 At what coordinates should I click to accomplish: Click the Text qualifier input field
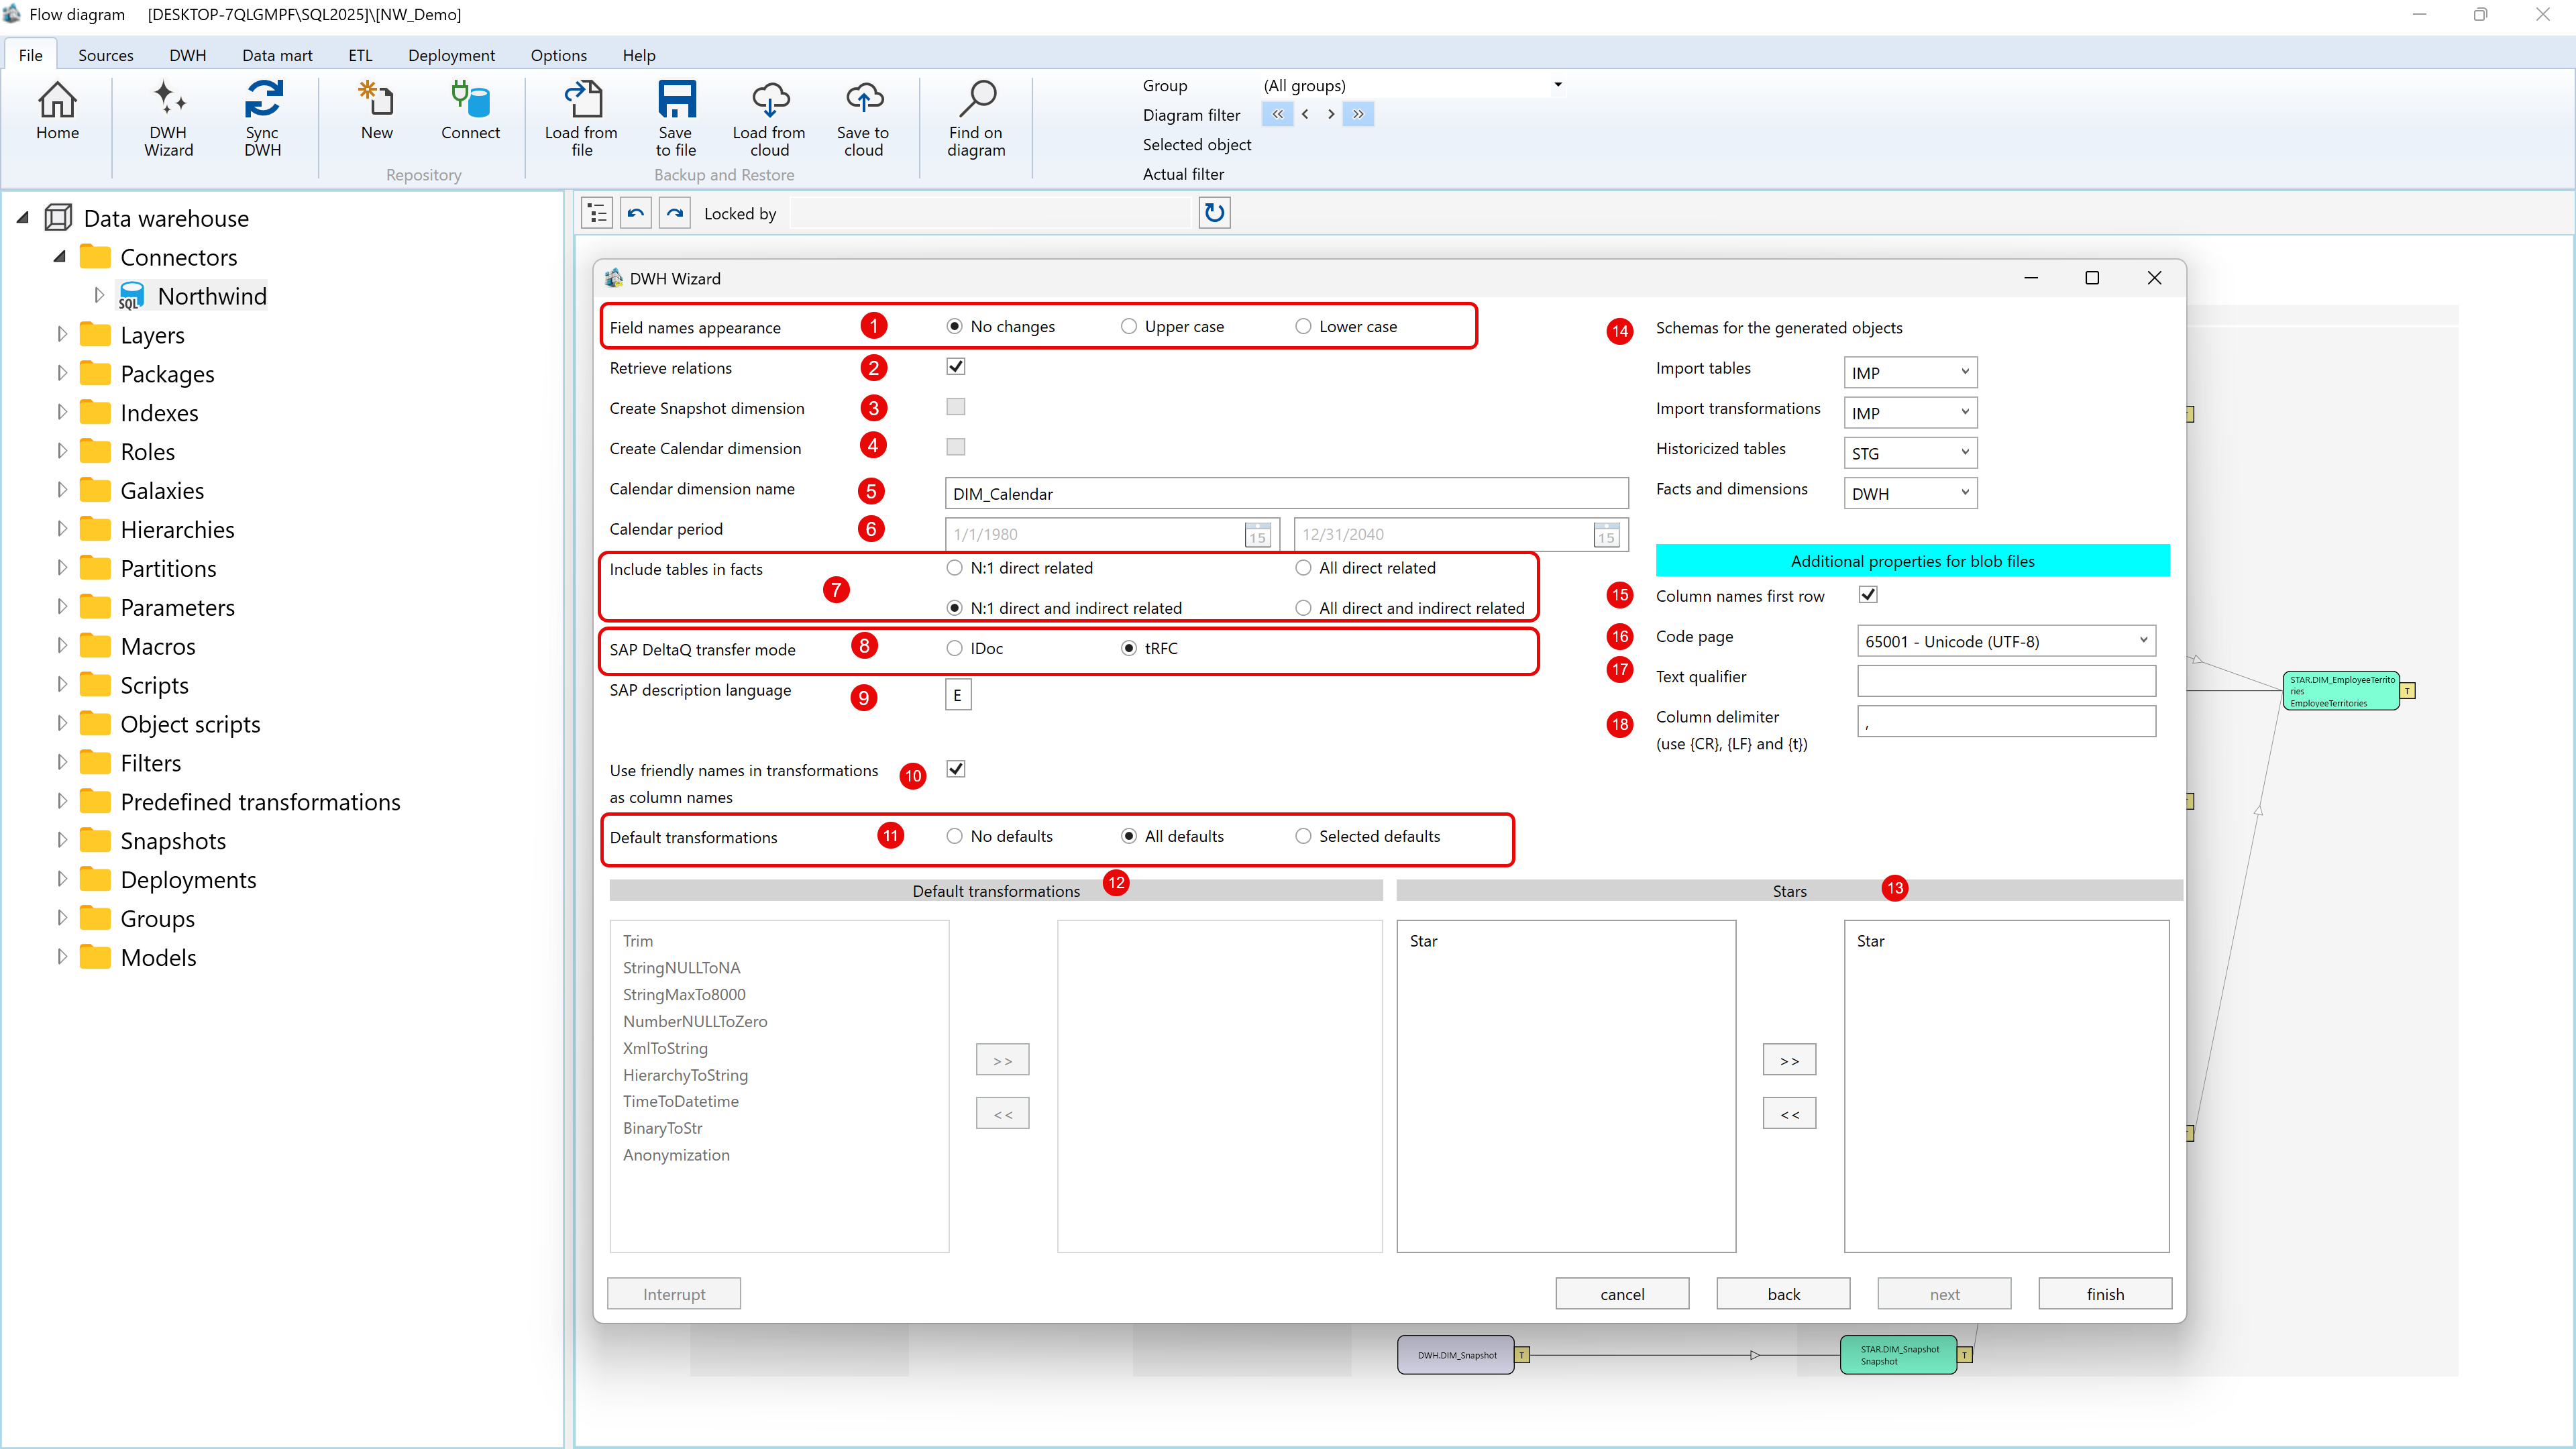2006,681
